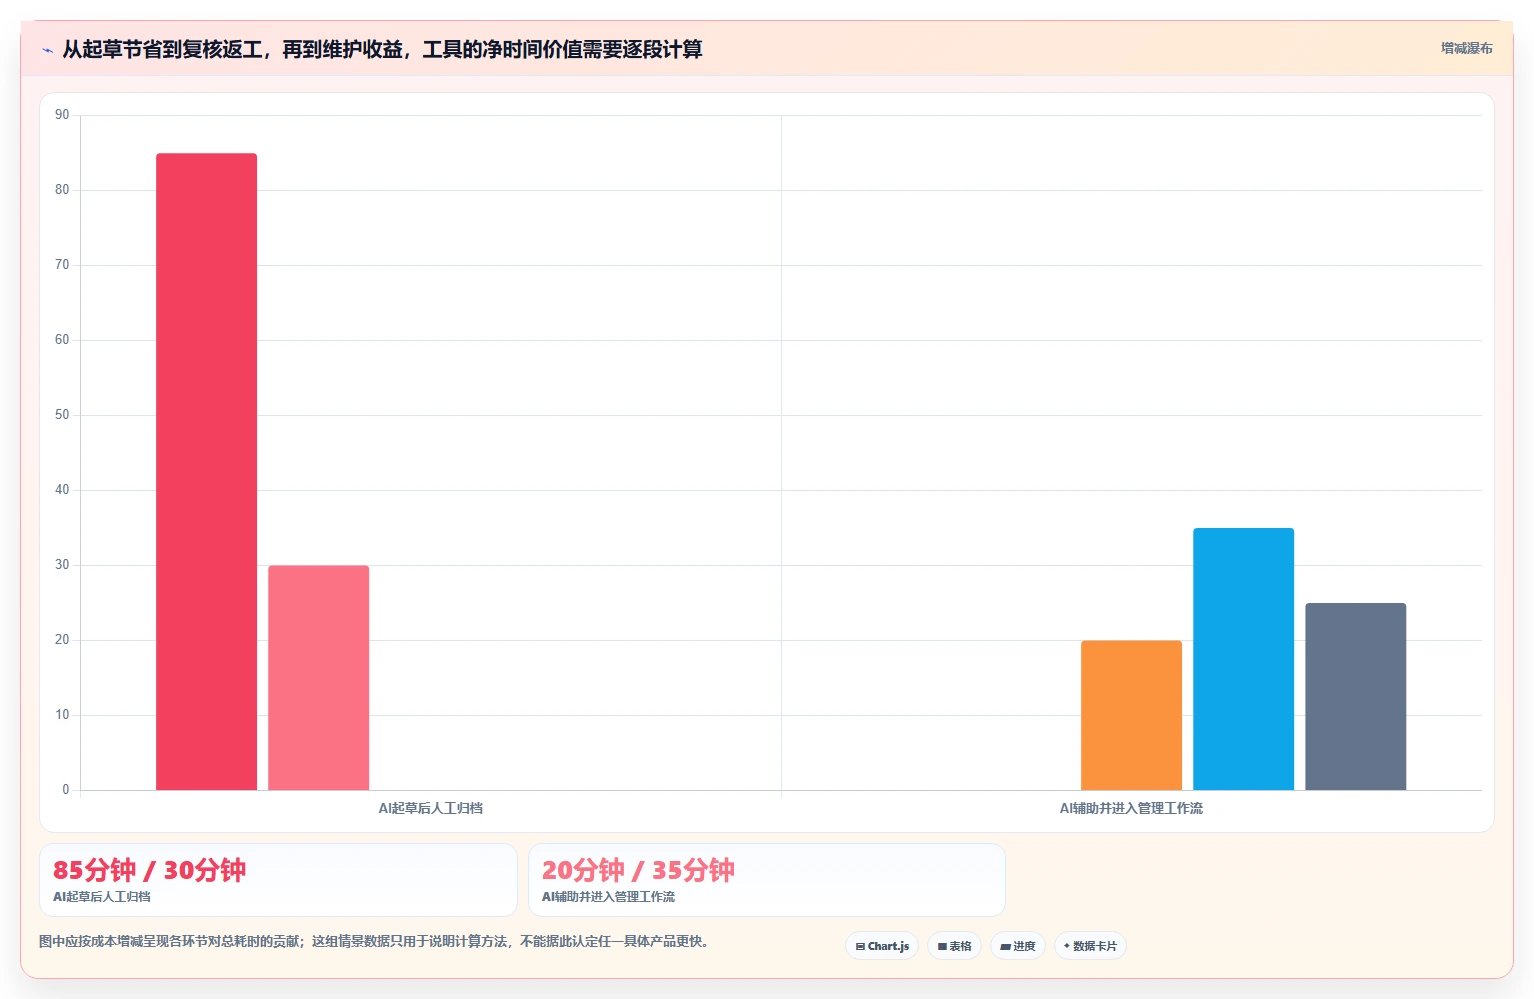This screenshot has height=999, width=1534.
Task: Click the gray 25-minute bar
Action: click(1355, 696)
